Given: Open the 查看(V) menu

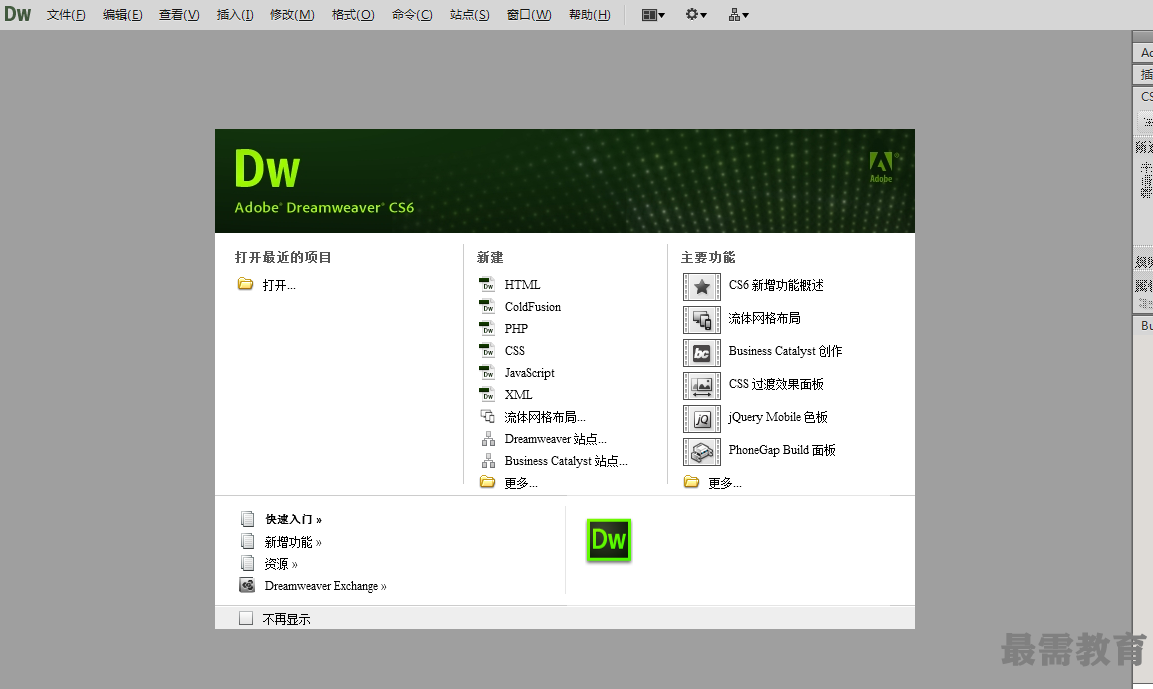Looking at the screenshot, I should tap(179, 15).
